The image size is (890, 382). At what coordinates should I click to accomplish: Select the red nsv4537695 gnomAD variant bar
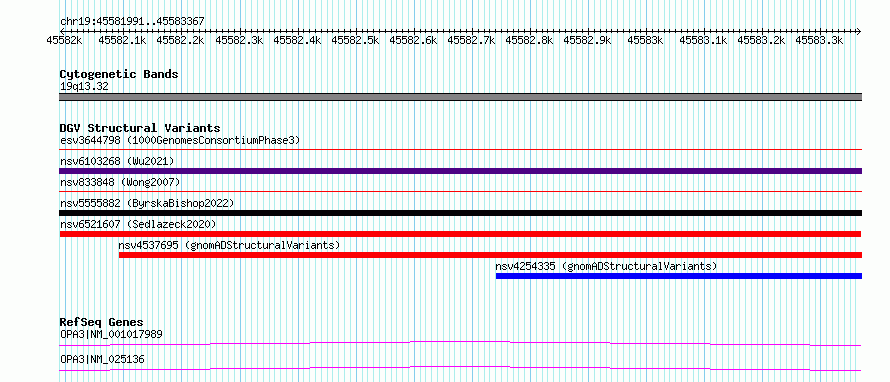click(490, 255)
